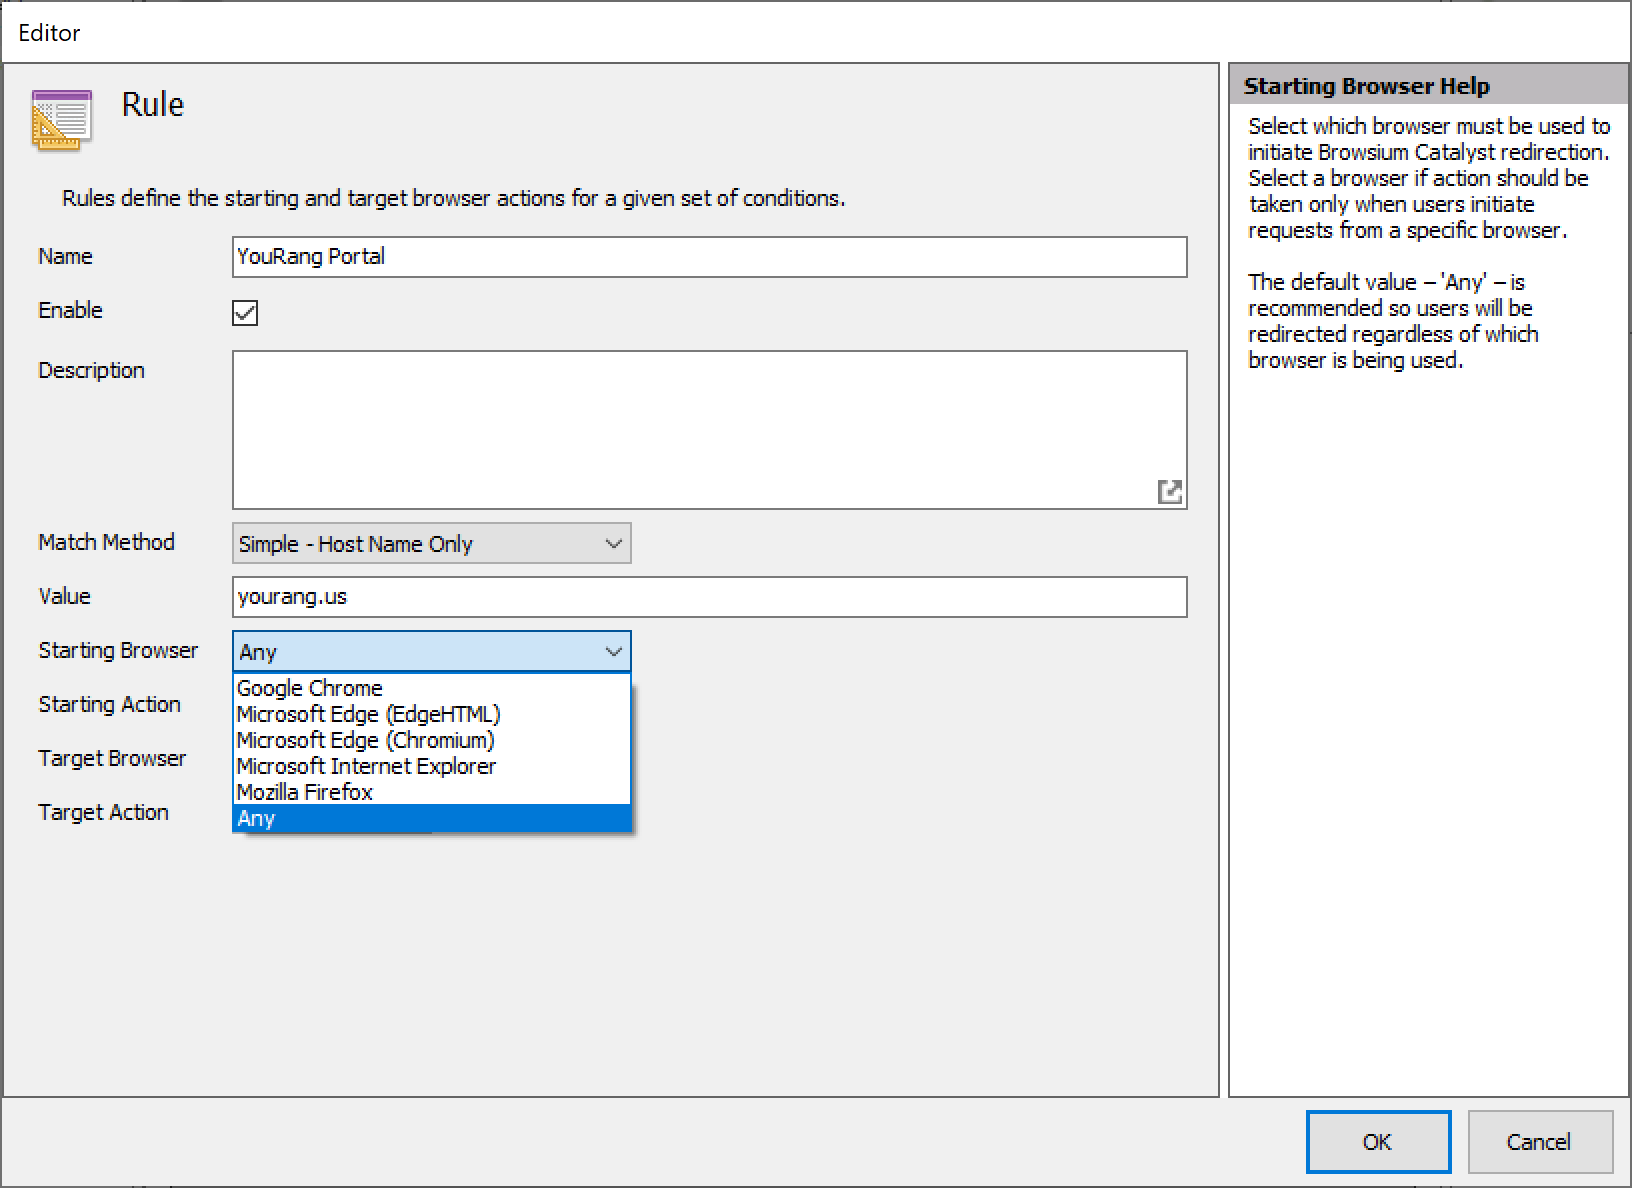Screen dimensions: 1632x1188
Task: Choose Microsoft Edge (EdgeHTML) option
Action: (368, 714)
